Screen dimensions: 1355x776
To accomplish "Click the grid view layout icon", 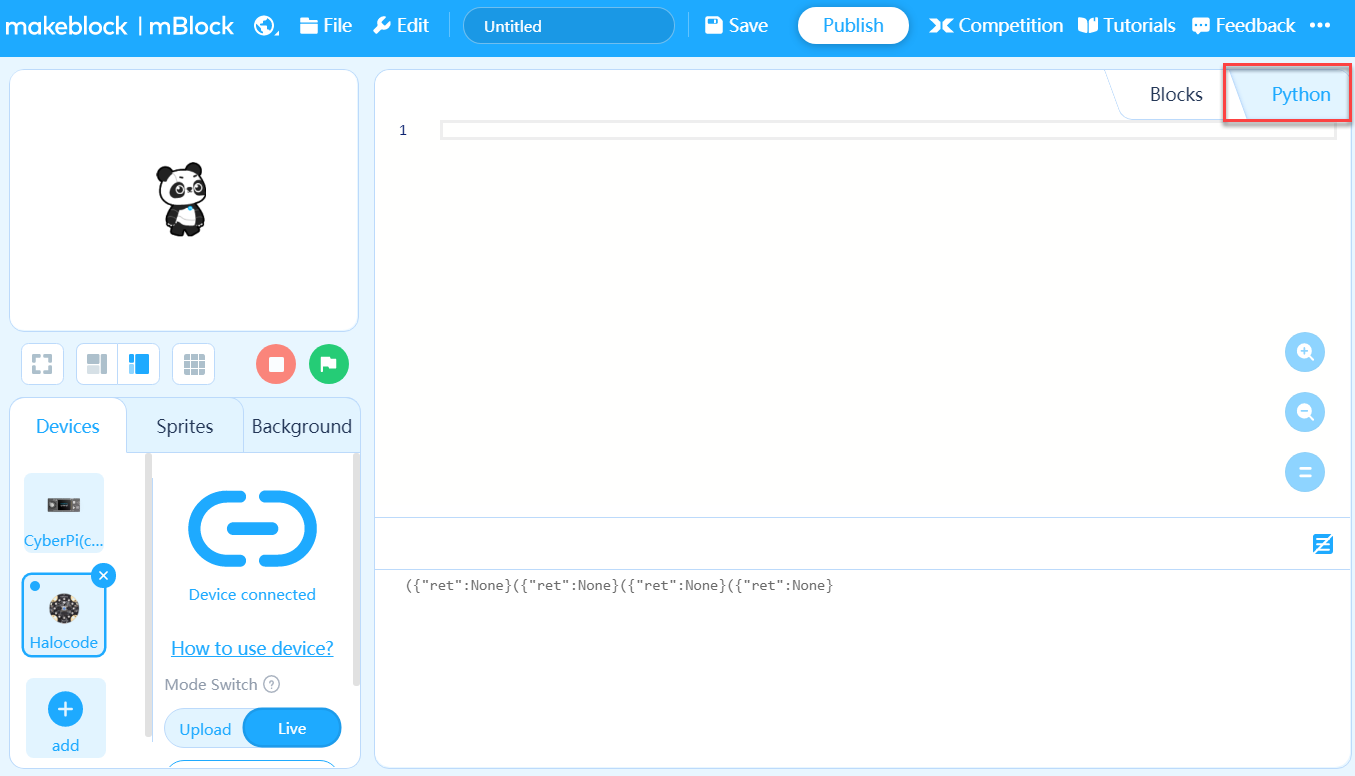I will [x=194, y=364].
